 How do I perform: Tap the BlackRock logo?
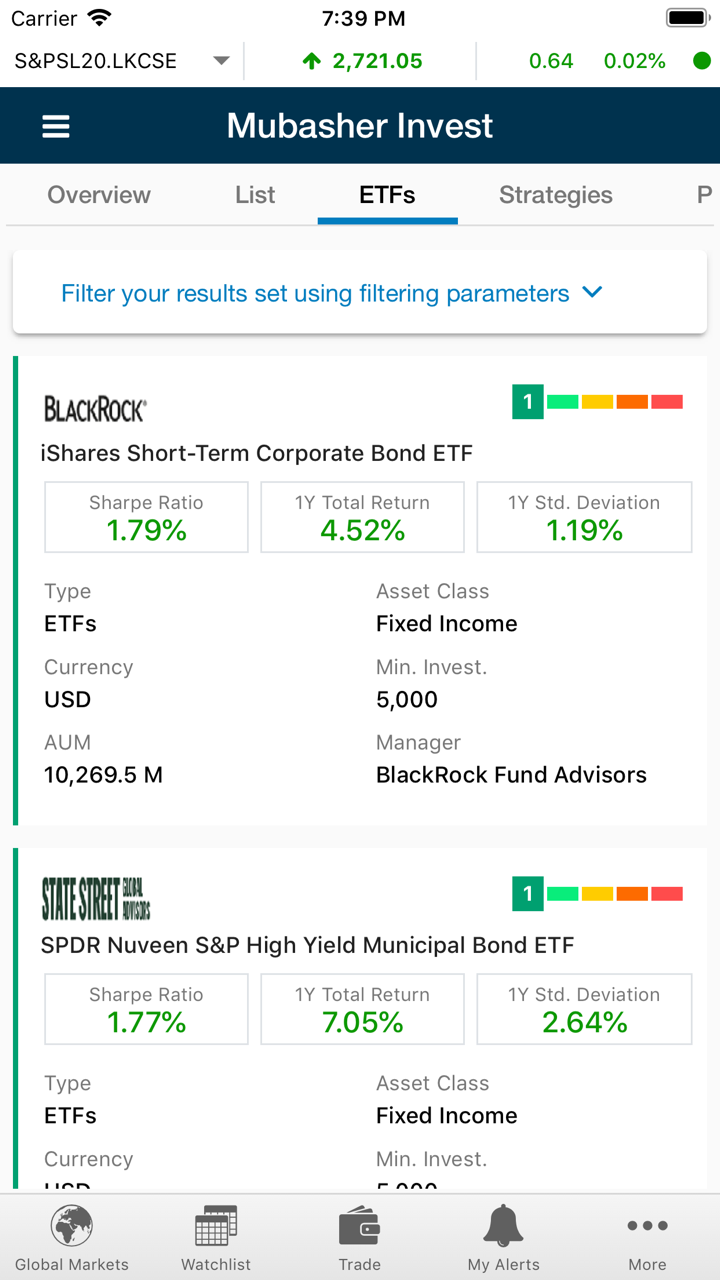(x=95, y=409)
